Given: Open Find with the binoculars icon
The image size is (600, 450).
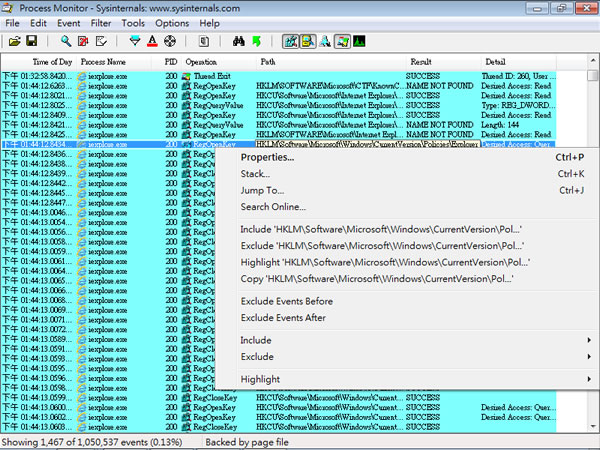Looking at the screenshot, I should point(239,41).
